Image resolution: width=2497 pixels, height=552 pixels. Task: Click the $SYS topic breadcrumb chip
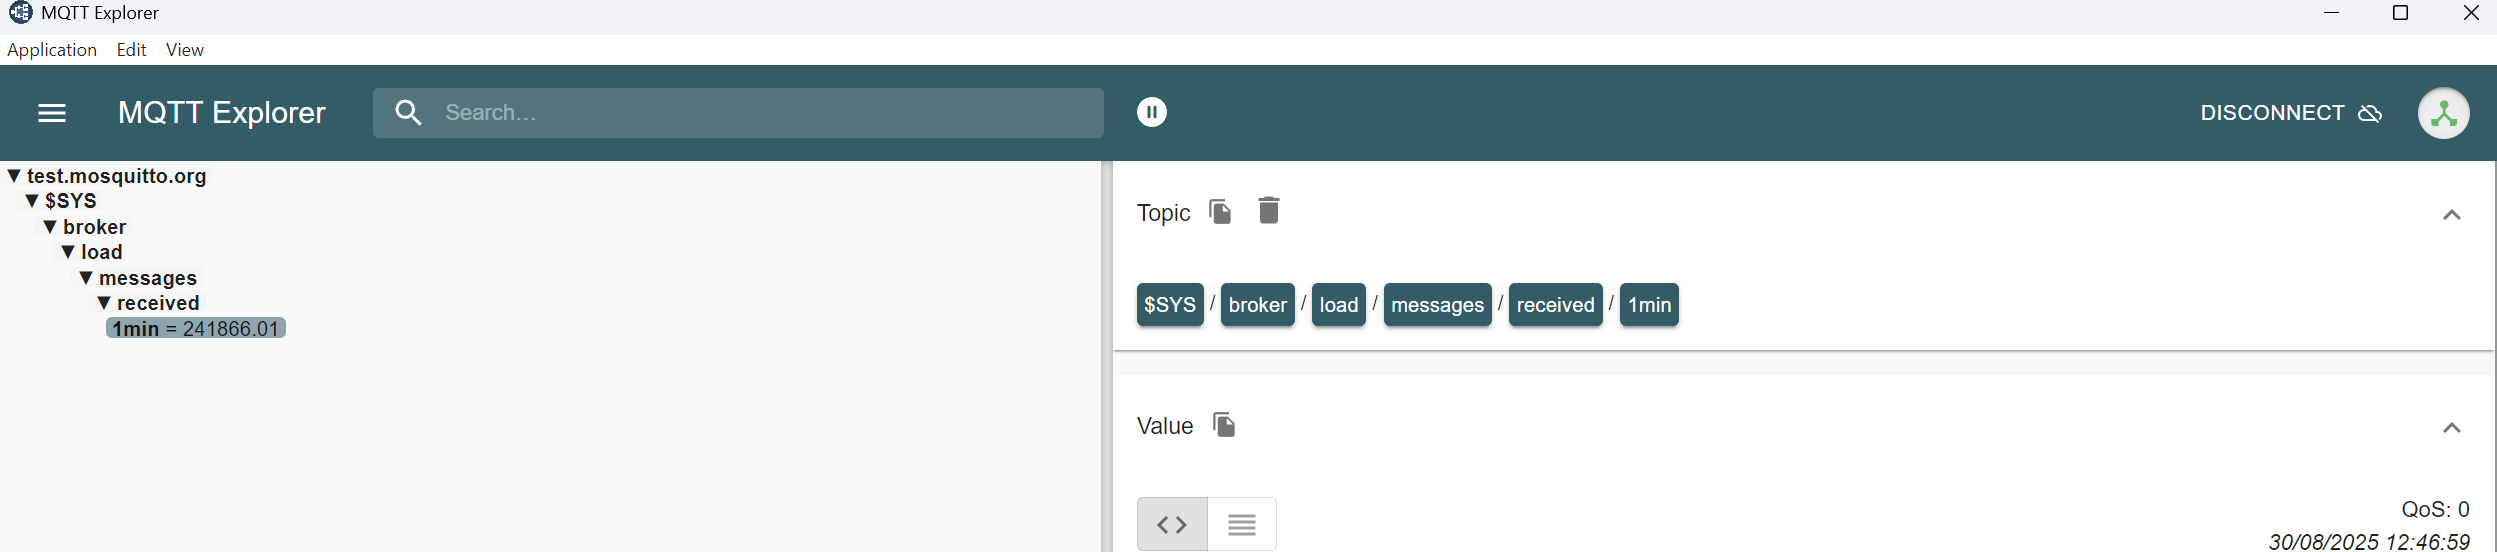pyautogui.click(x=1170, y=305)
